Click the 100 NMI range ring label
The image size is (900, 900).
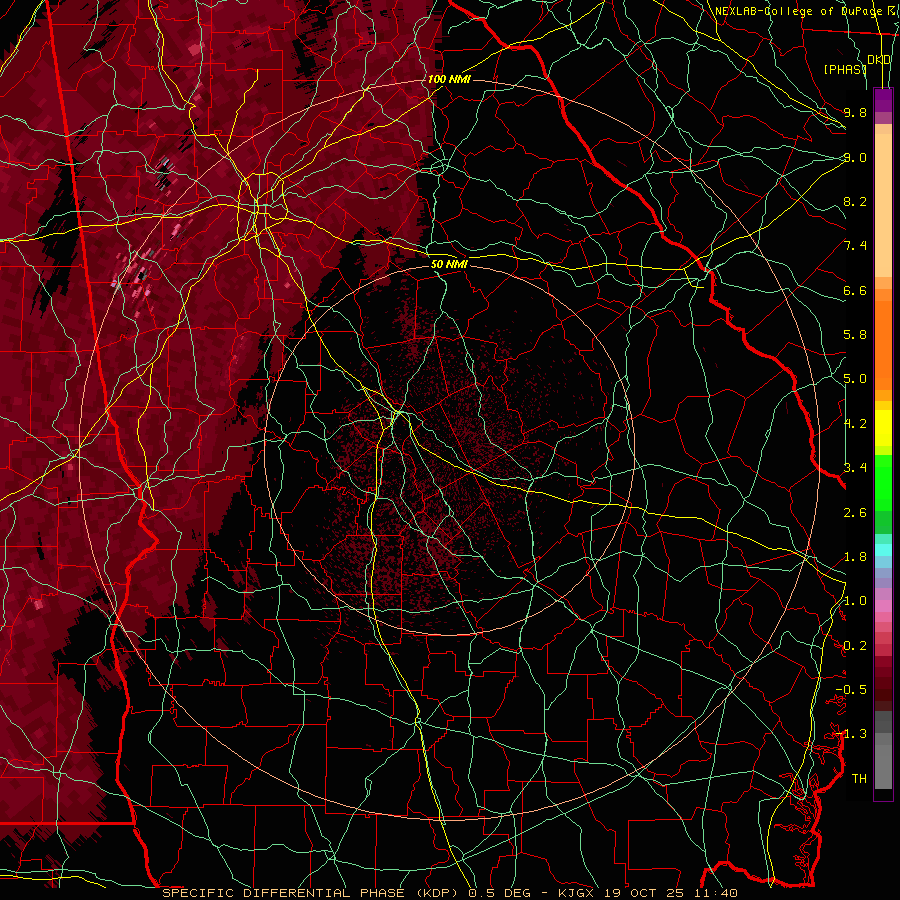click(x=449, y=79)
